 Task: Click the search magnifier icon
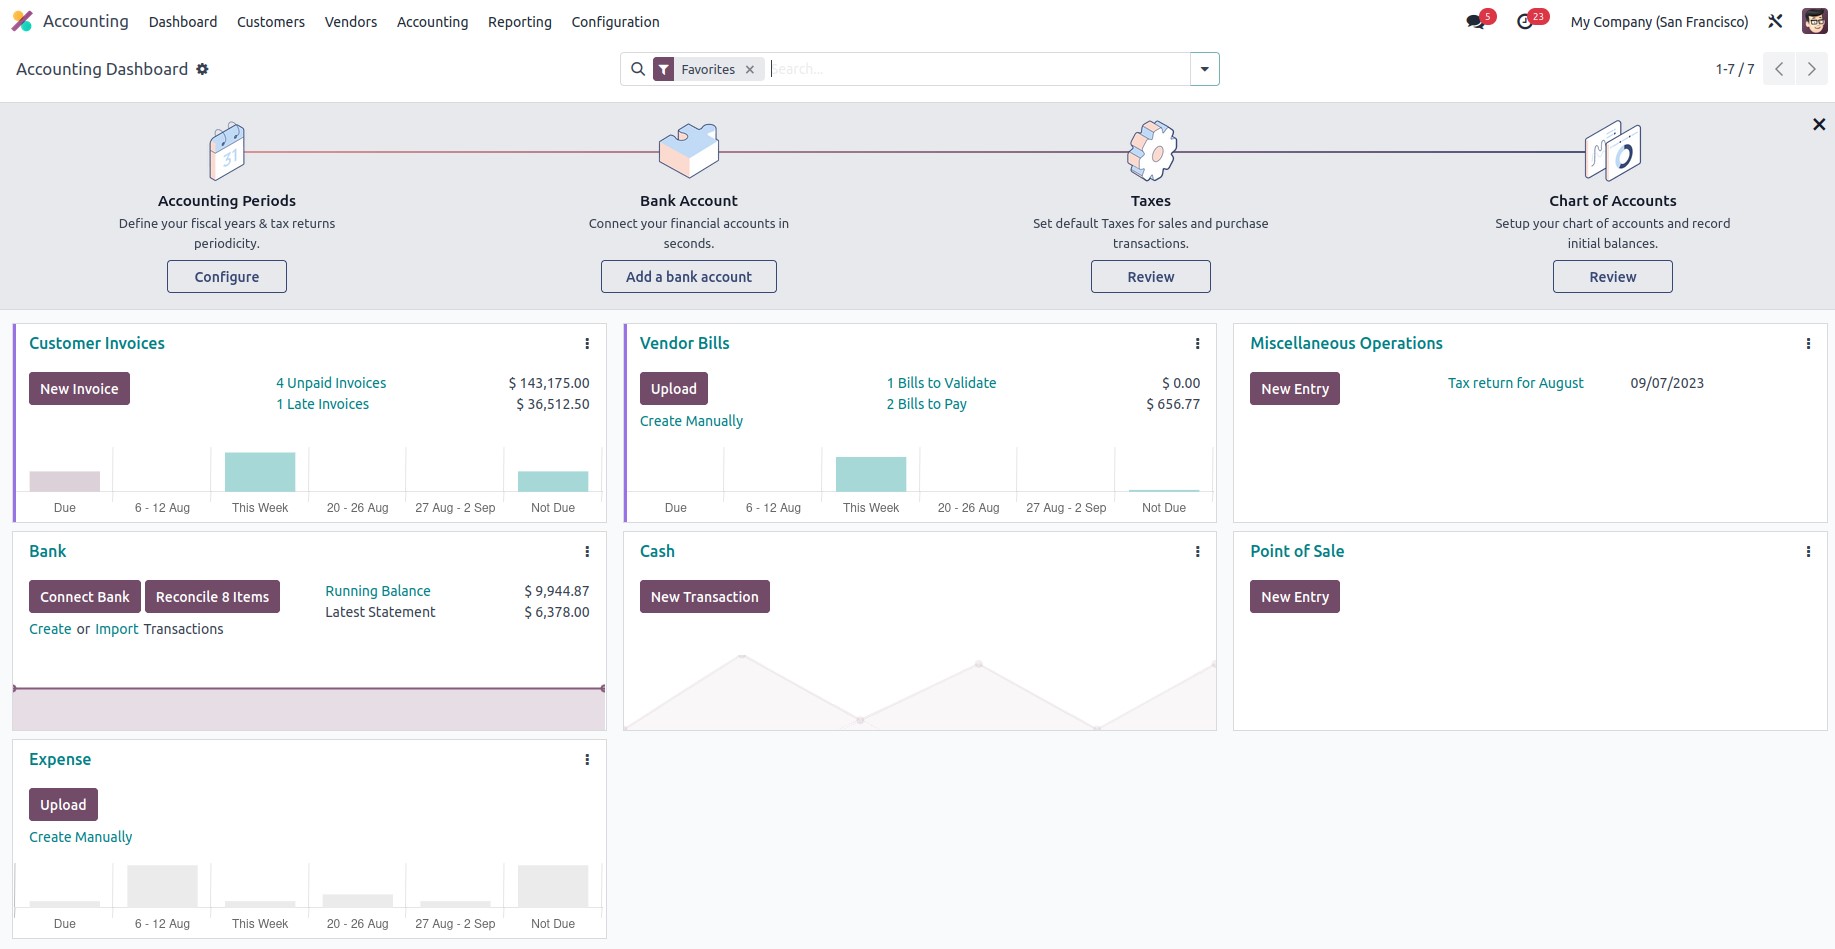click(x=638, y=69)
